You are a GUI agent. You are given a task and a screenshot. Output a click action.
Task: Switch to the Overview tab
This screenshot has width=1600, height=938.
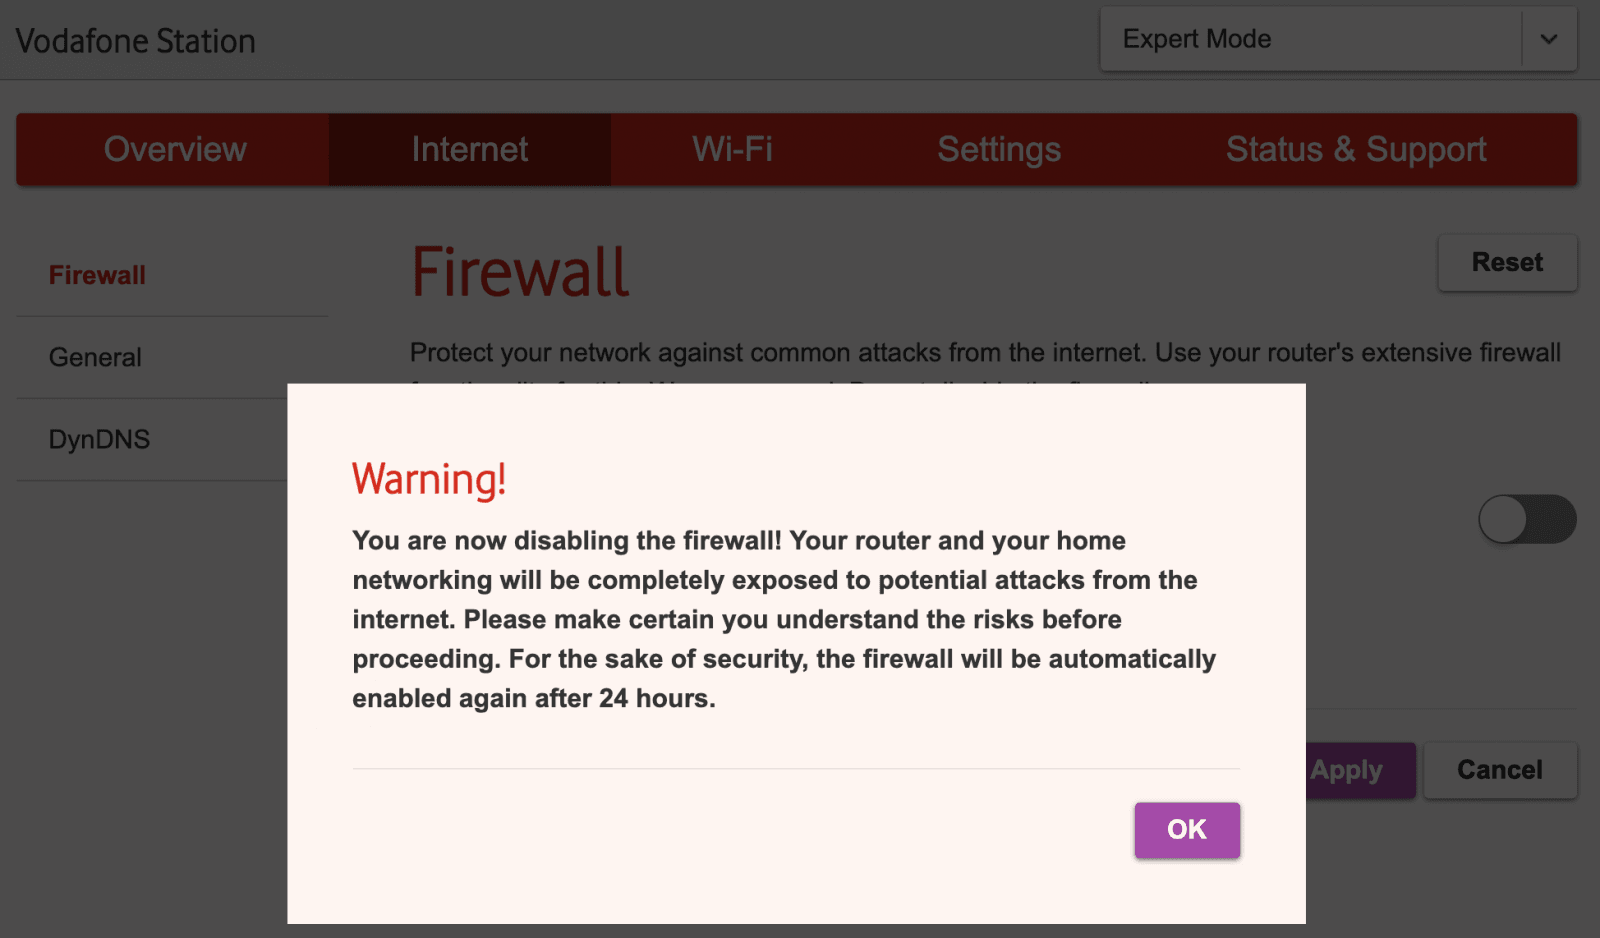175,149
